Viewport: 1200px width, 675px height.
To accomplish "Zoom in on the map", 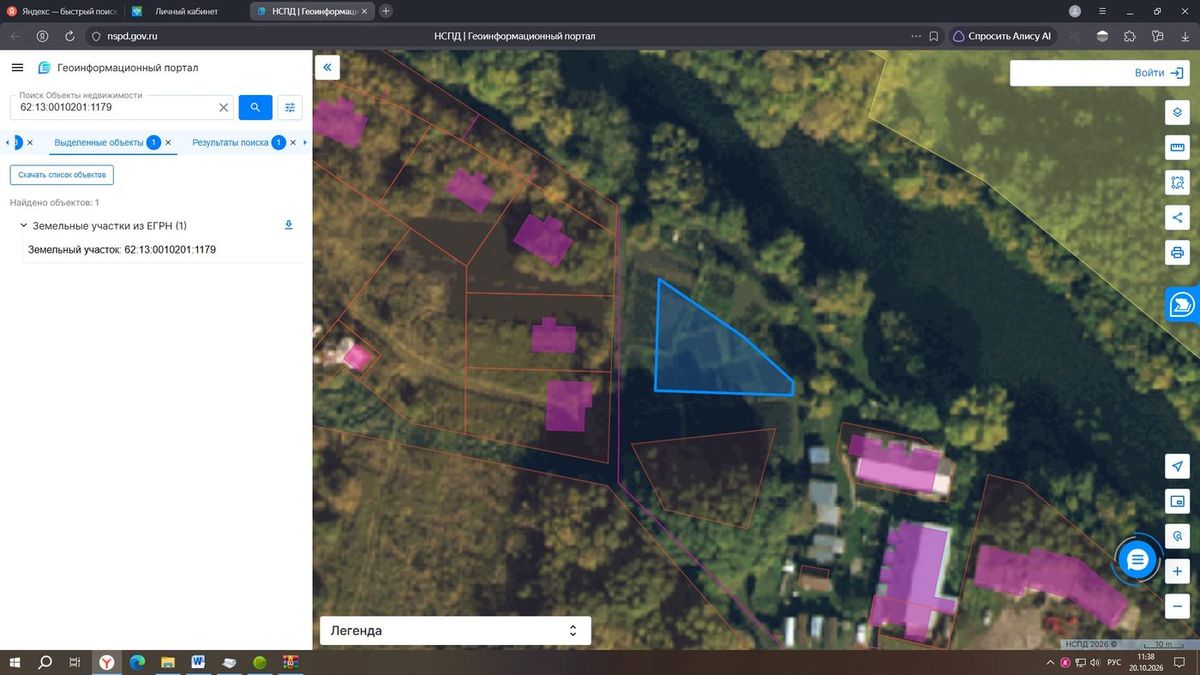I will pos(1177,571).
